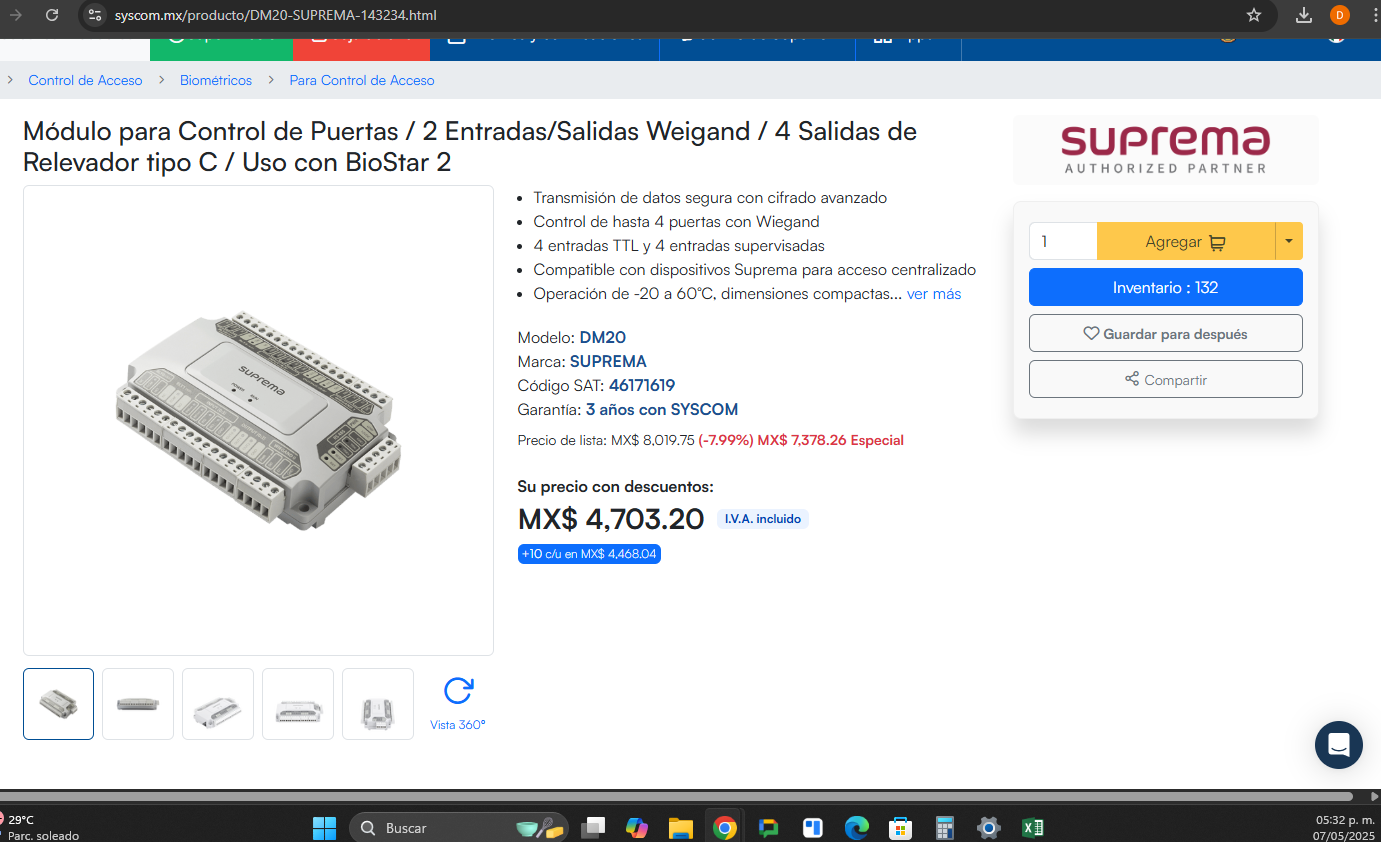Select the second product thumbnail image
1381x842 pixels.
(x=138, y=704)
